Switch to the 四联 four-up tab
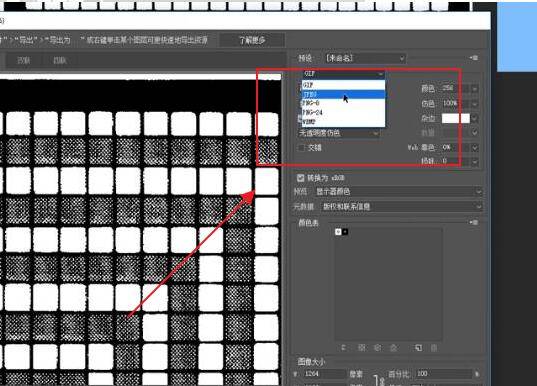Image resolution: width=537 pixels, height=386 pixels. coord(60,61)
